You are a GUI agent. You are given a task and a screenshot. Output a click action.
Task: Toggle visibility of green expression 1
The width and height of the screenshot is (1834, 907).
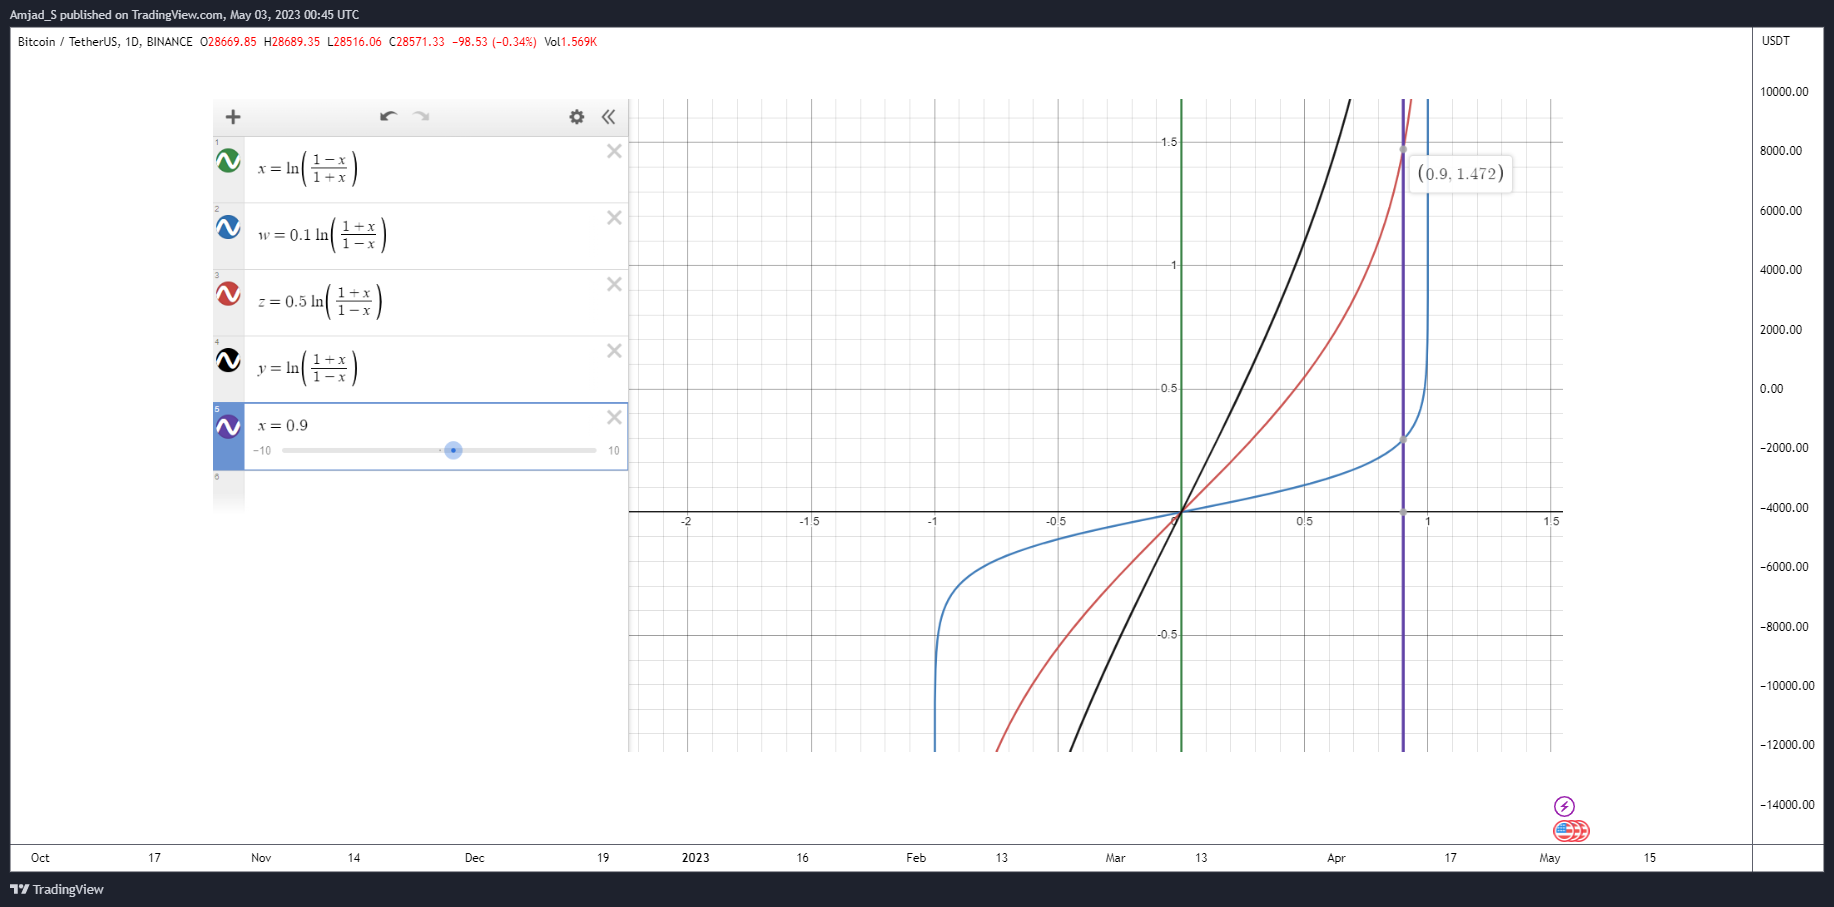pyautogui.click(x=228, y=160)
